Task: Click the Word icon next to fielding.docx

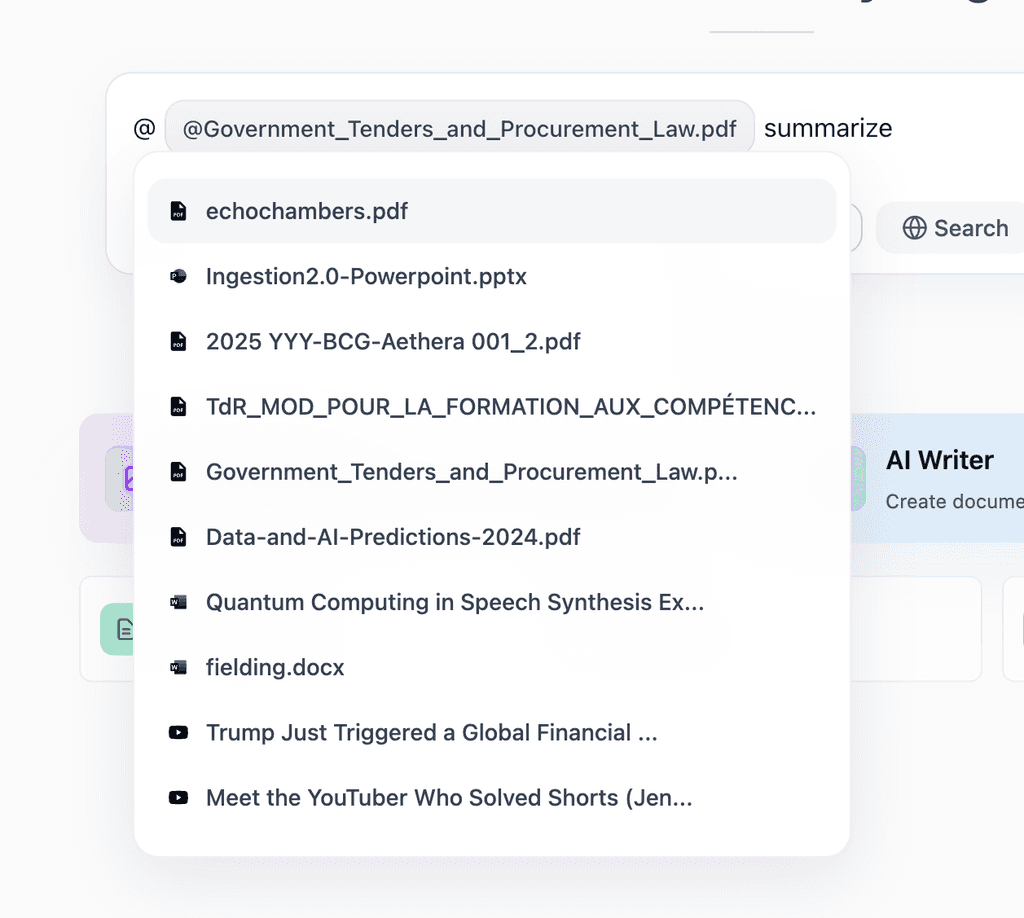Action: (178, 667)
